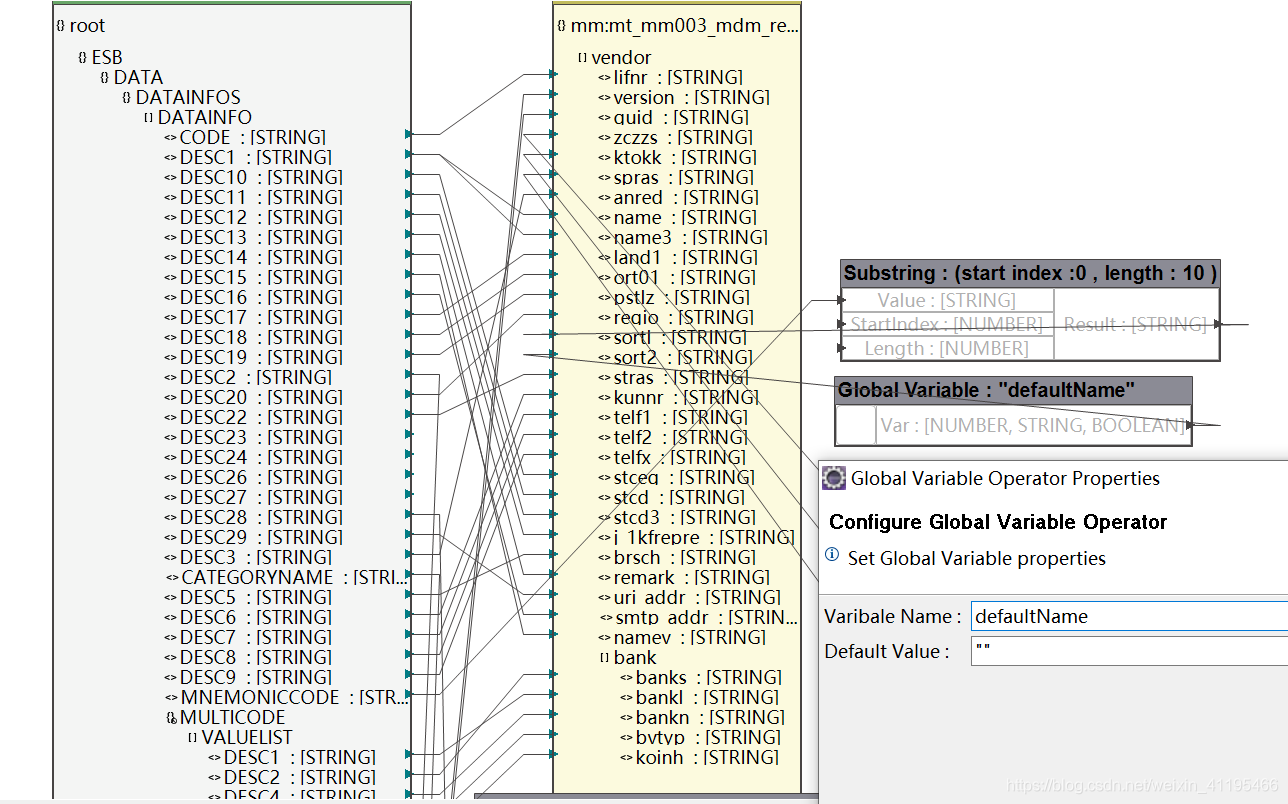
Task: Collapse the DATAINFOS node
Action: pos(128,97)
